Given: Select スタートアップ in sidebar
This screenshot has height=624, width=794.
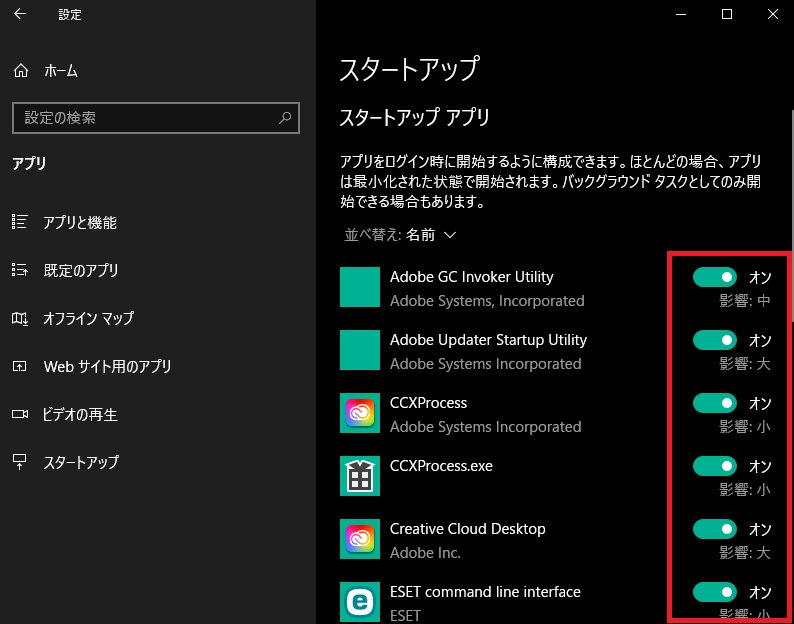Looking at the screenshot, I should (81, 462).
